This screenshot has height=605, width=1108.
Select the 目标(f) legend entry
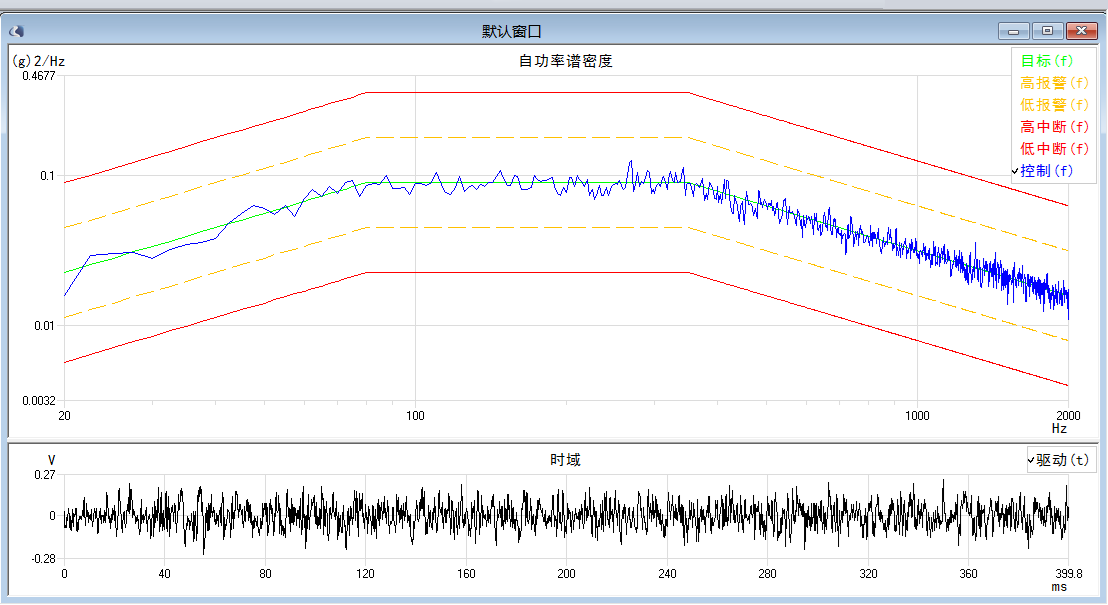point(1046,61)
